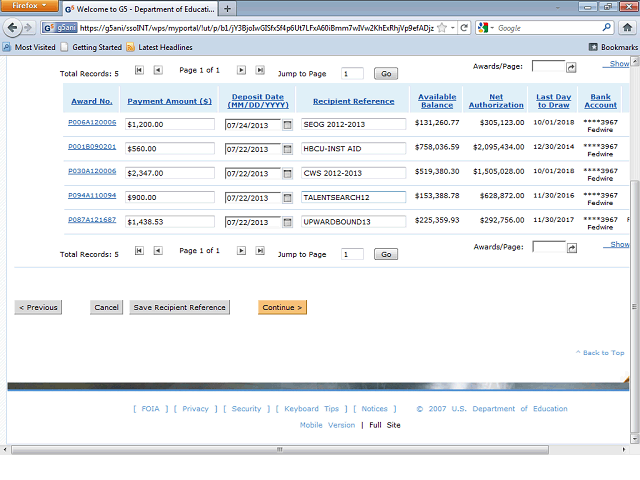The image size is (640, 480).
Task: Open calendar for P087A121687 deposit date
Action: [287, 222]
